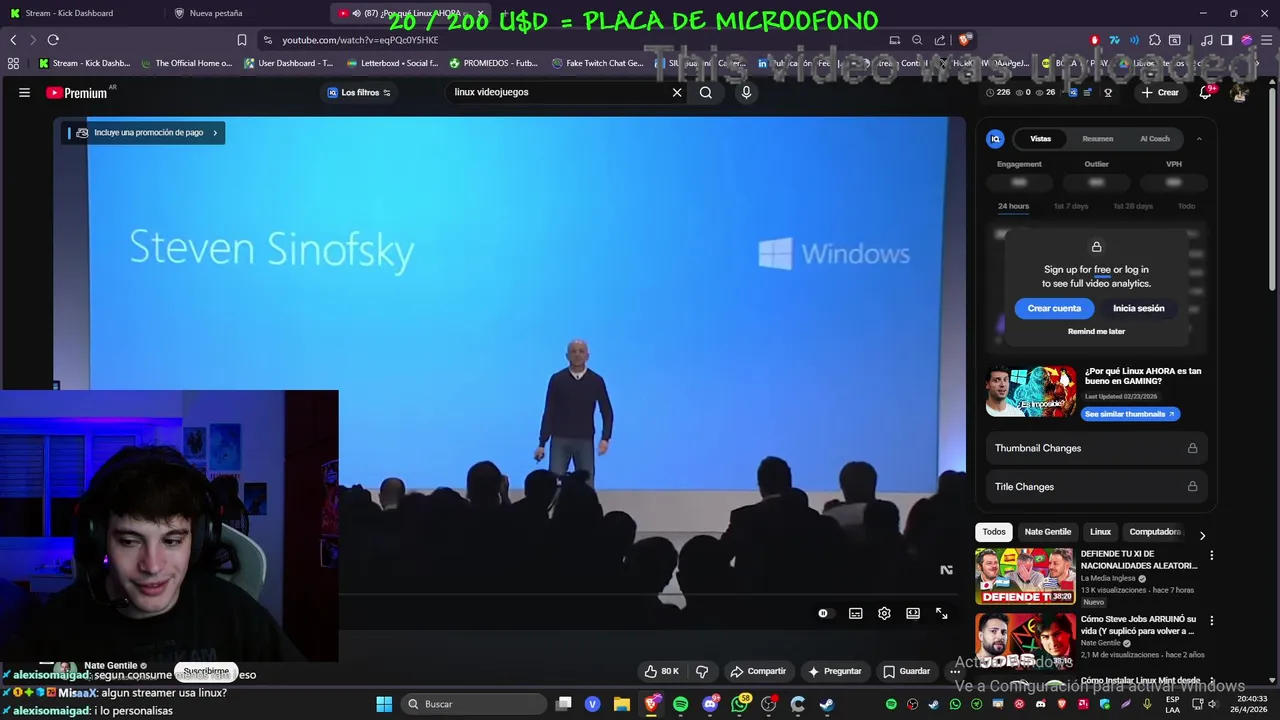The height and width of the screenshot is (720, 1280).
Task: Bookmark this page in the address bar
Action: [x=241, y=40]
